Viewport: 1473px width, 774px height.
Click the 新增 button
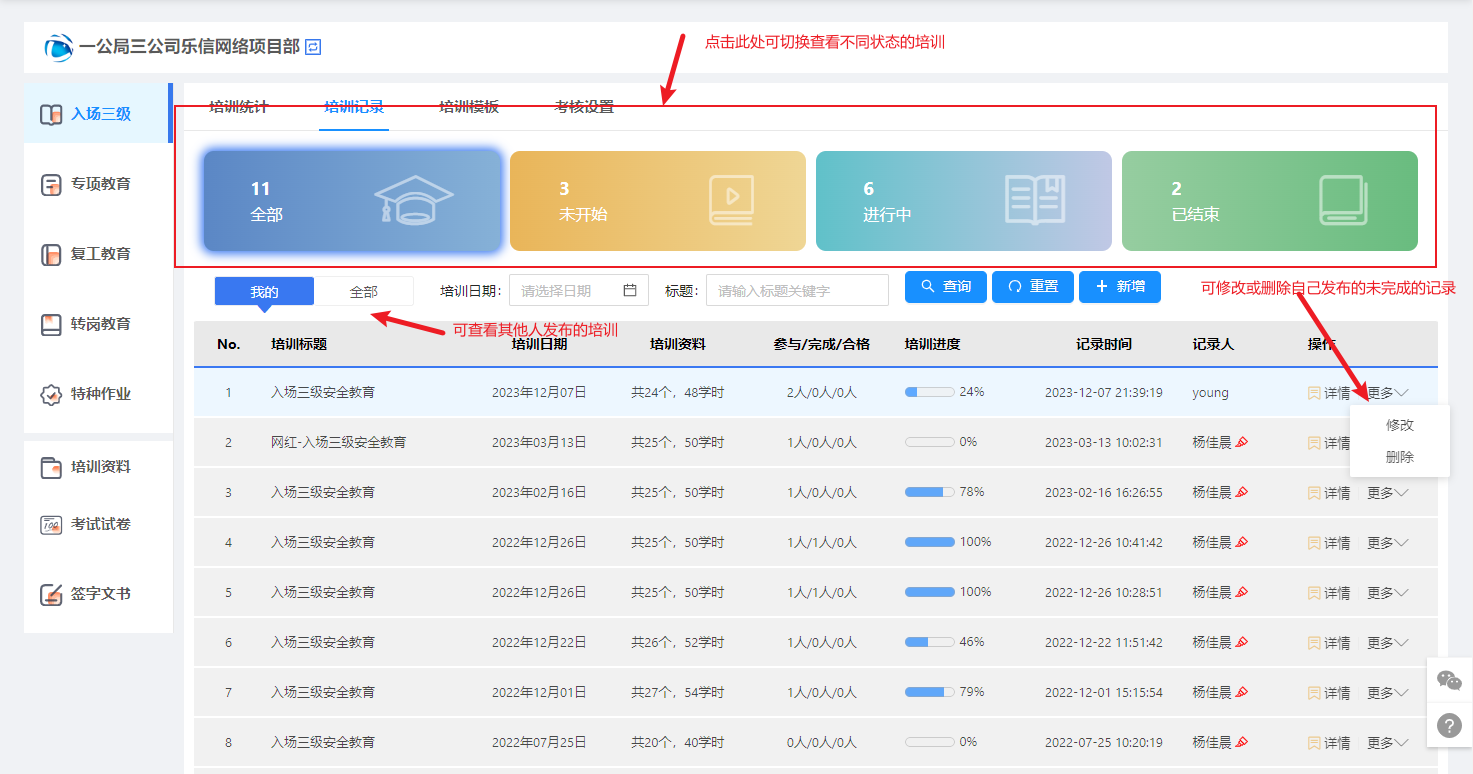tap(1119, 287)
